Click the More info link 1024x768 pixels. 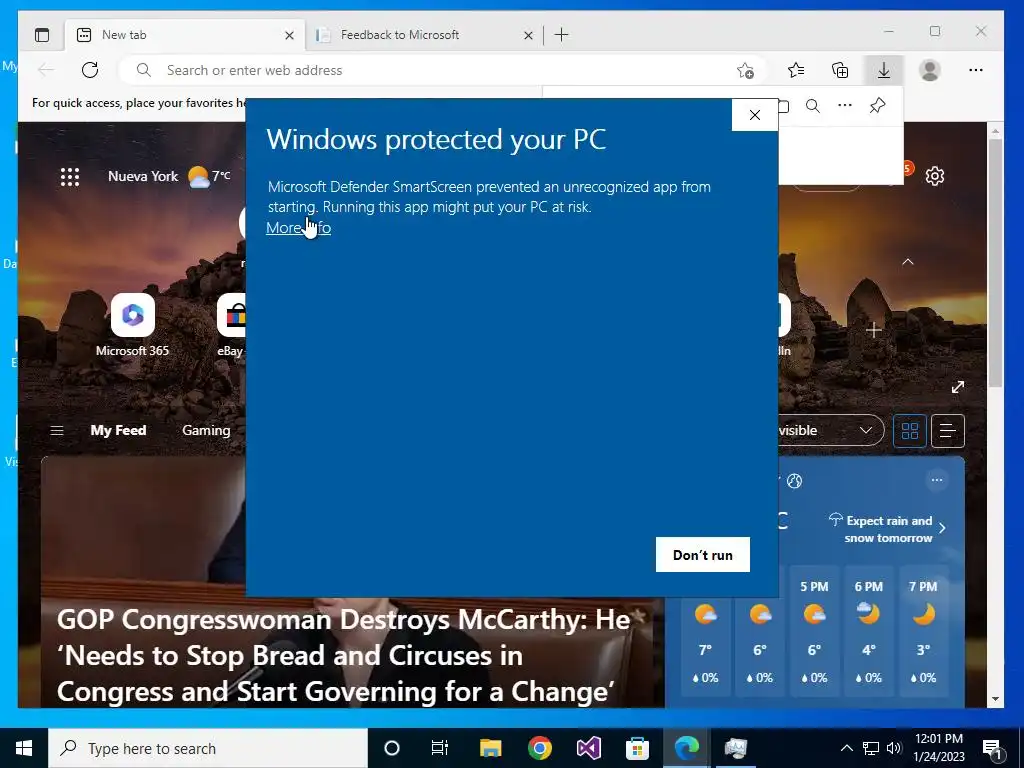[x=298, y=228]
